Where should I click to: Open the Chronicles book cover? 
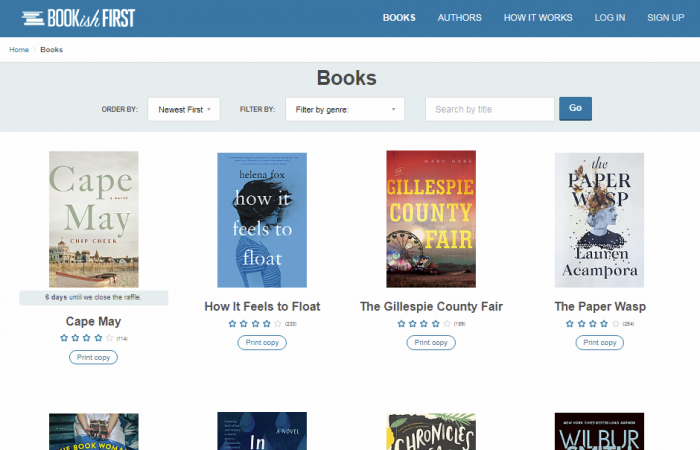[431, 431]
